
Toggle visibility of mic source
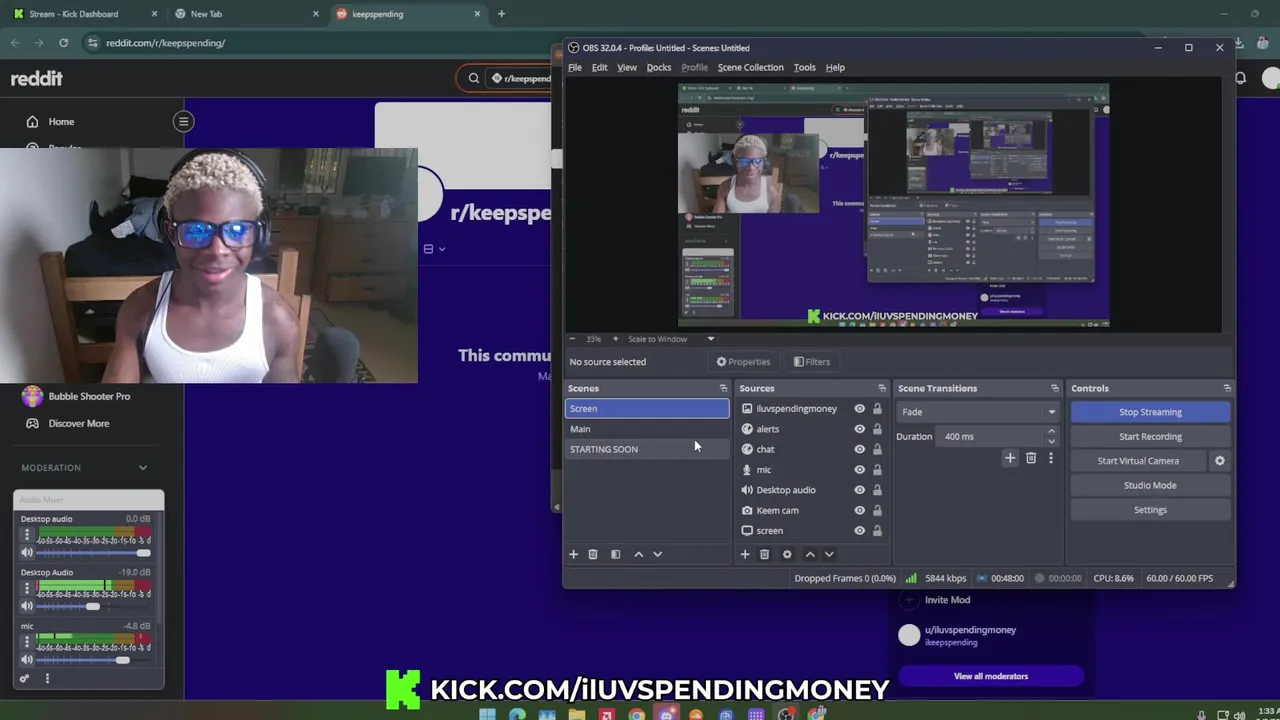click(x=859, y=470)
